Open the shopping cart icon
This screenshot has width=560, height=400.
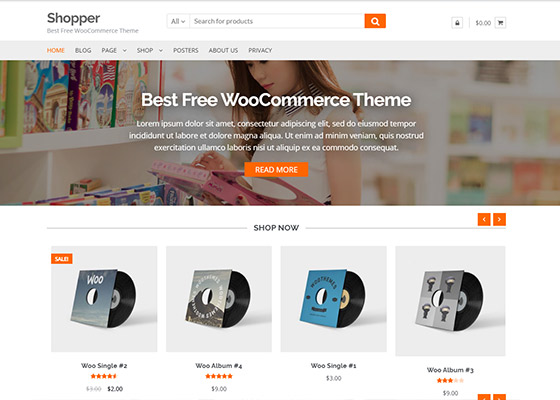pos(500,23)
